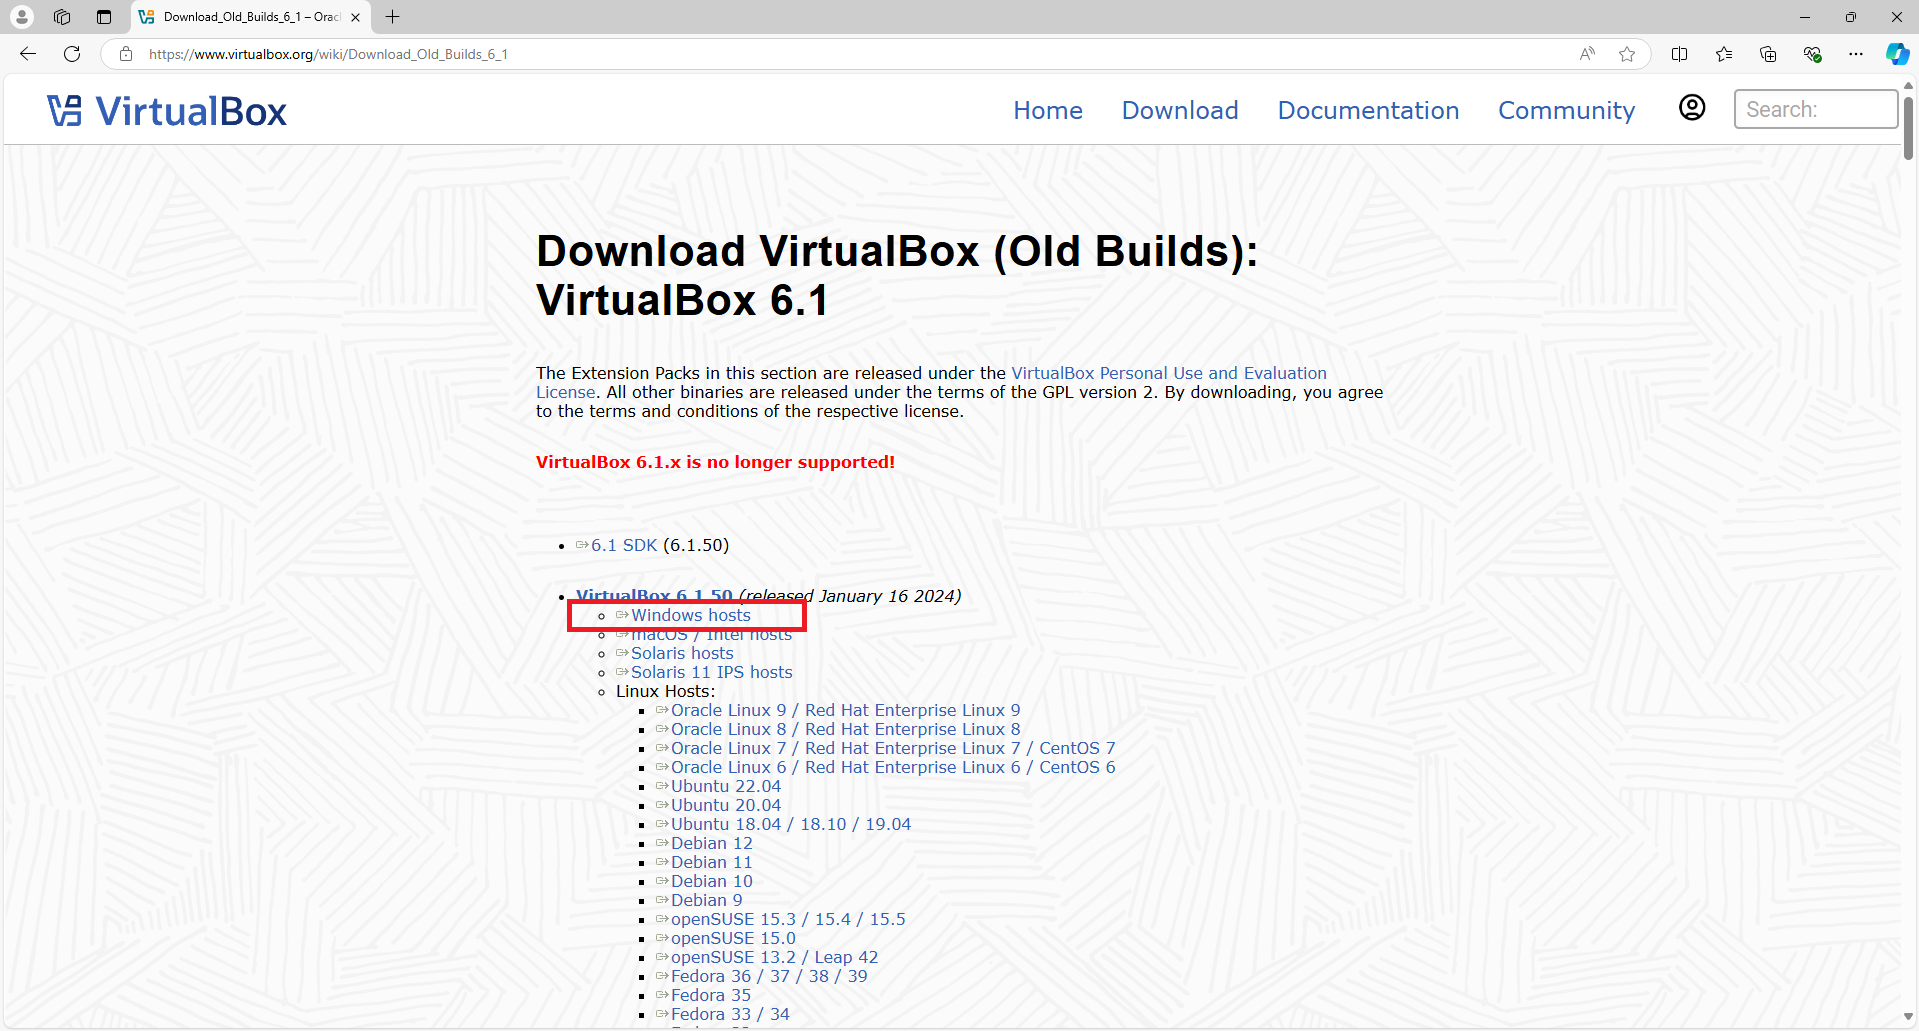Refresh the current page

click(71, 54)
